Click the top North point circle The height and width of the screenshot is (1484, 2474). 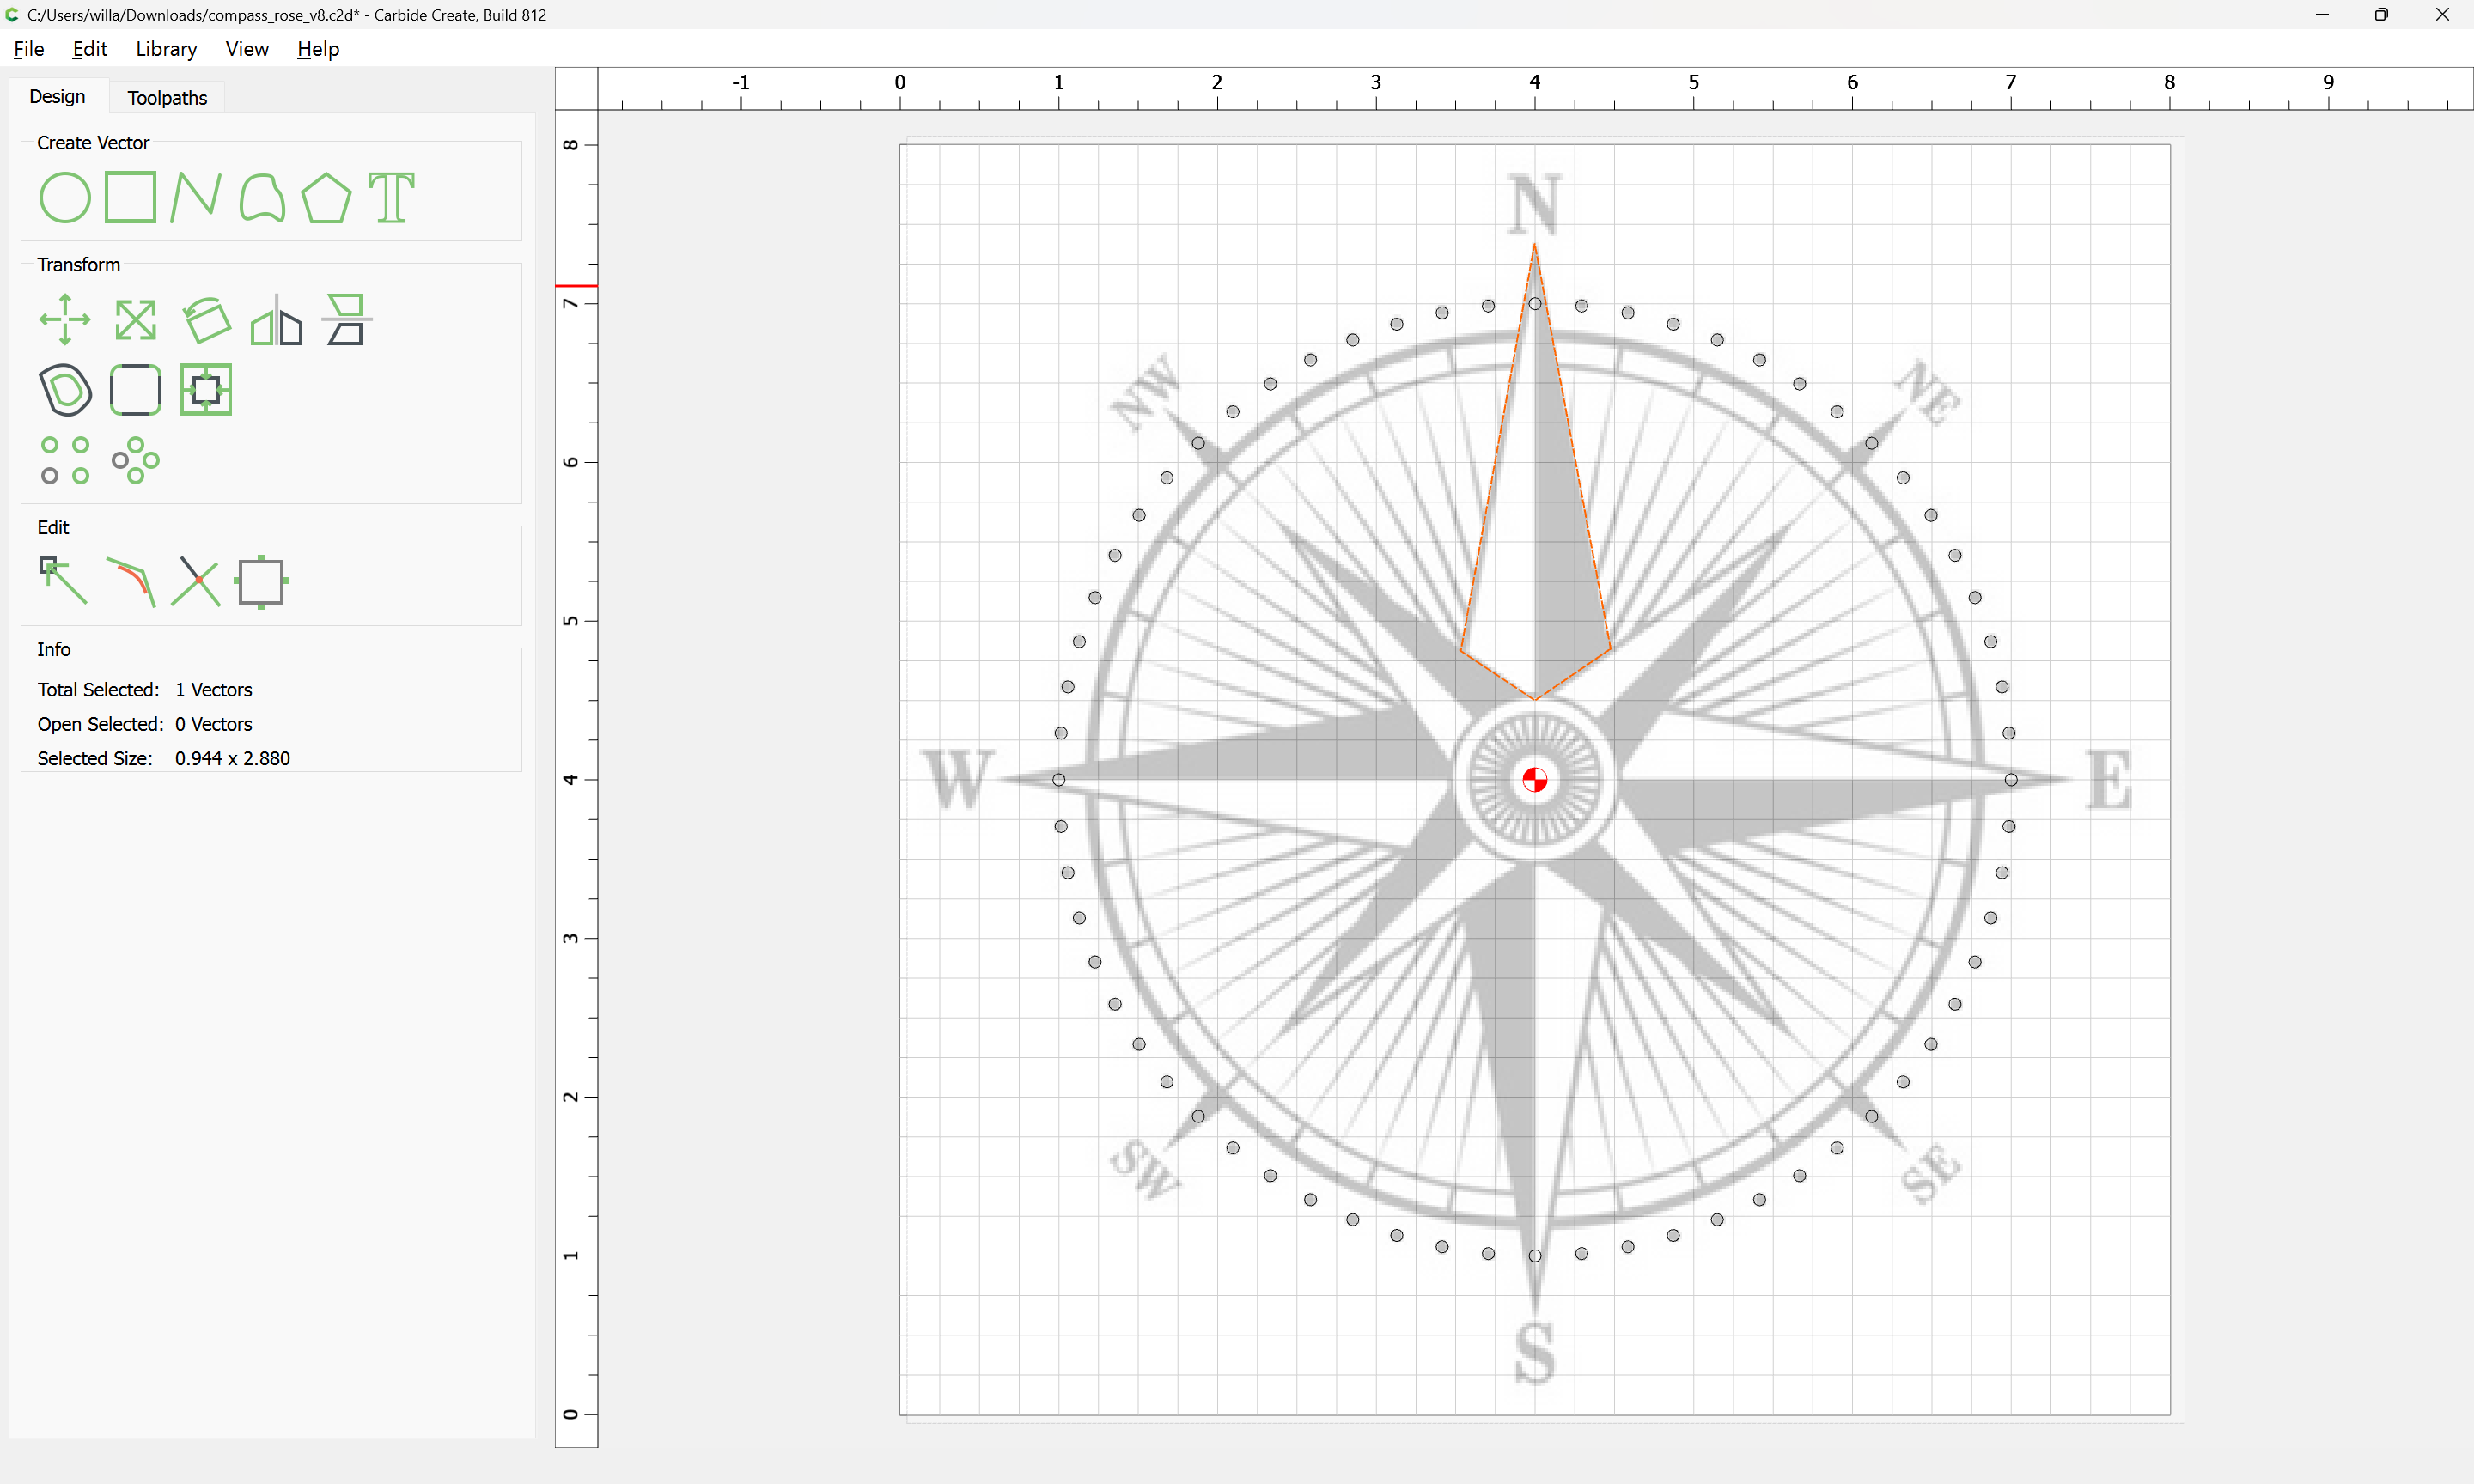point(1534,304)
